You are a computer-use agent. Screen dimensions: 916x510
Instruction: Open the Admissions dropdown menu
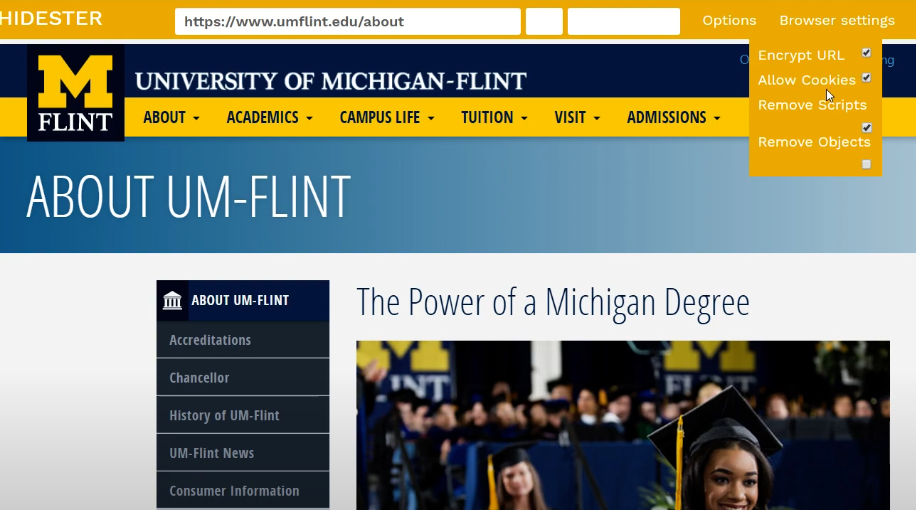(673, 117)
